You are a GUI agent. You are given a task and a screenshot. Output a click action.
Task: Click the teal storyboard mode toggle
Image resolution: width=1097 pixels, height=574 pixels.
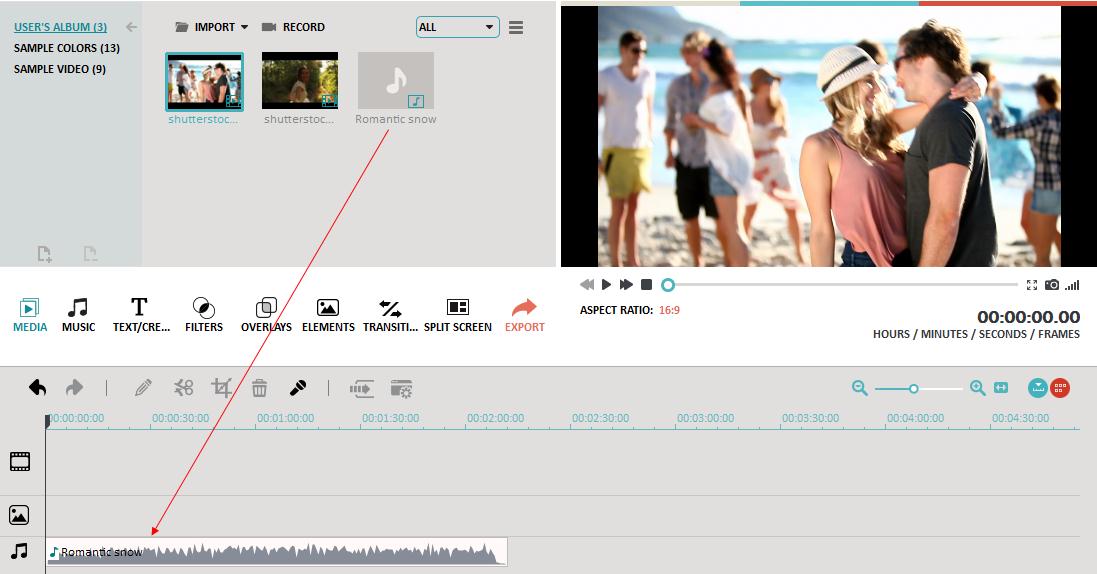[x=1038, y=388]
